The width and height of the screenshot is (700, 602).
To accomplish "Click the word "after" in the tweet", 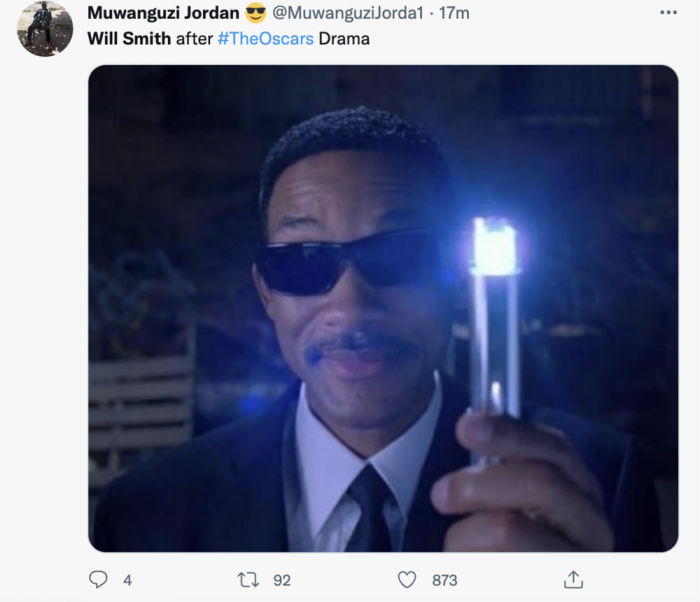I will click(x=194, y=38).
